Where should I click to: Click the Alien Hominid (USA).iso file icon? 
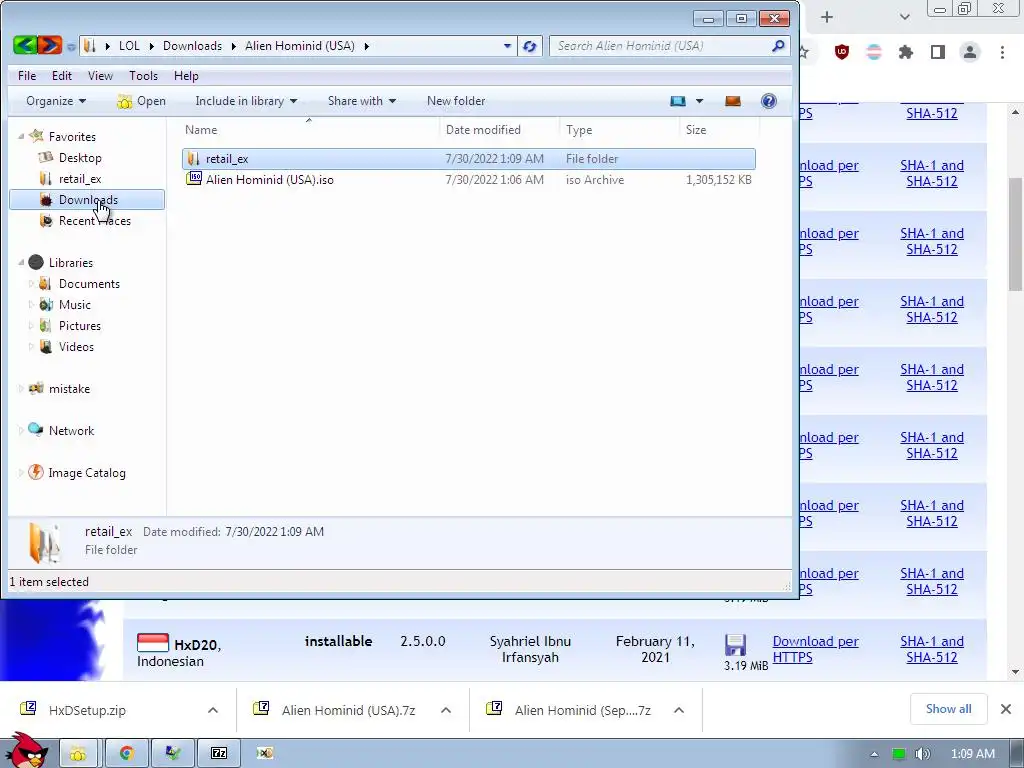194,179
